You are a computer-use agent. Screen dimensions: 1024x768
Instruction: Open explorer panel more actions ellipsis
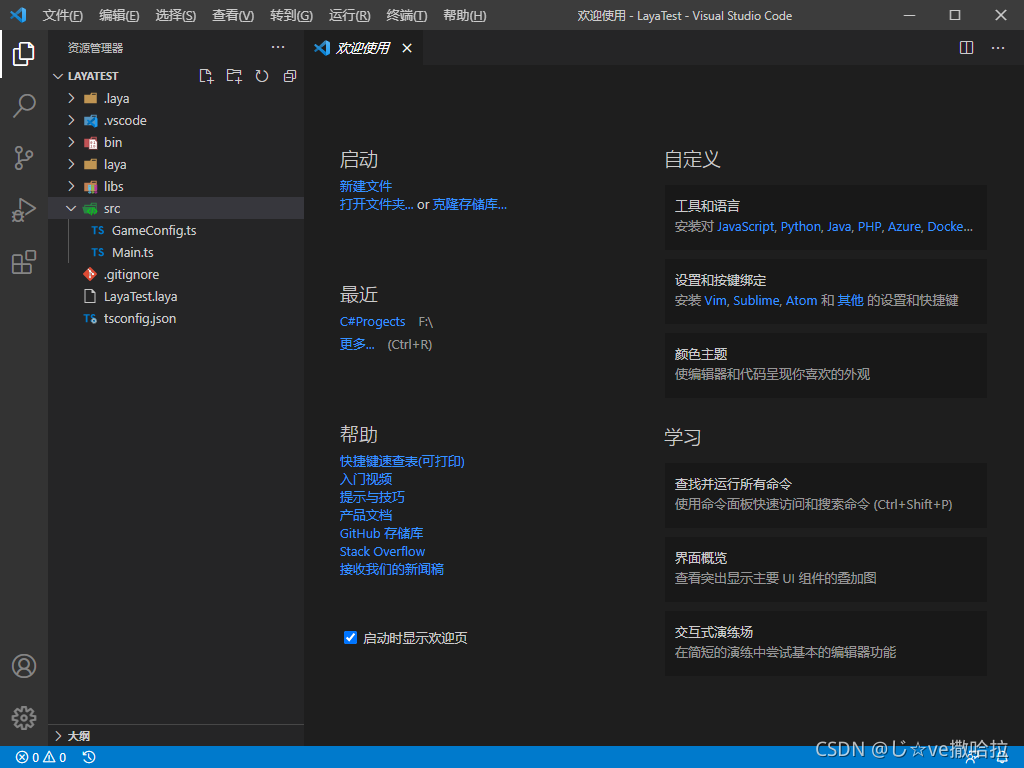pos(278,47)
